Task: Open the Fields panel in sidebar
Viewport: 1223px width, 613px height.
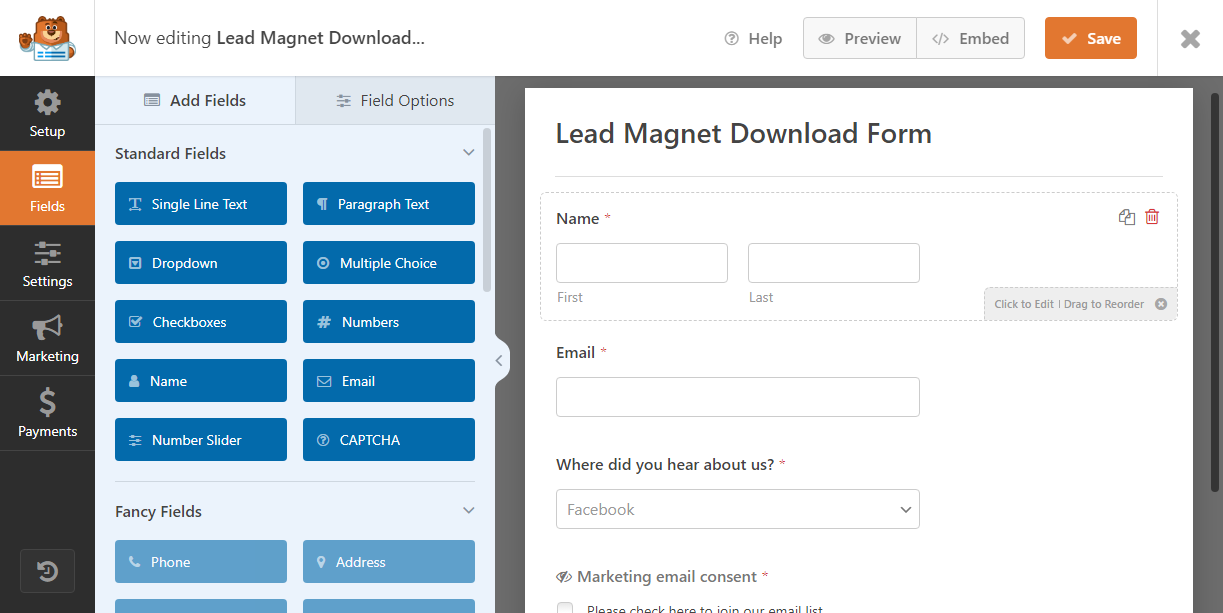Action: click(47, 188)
